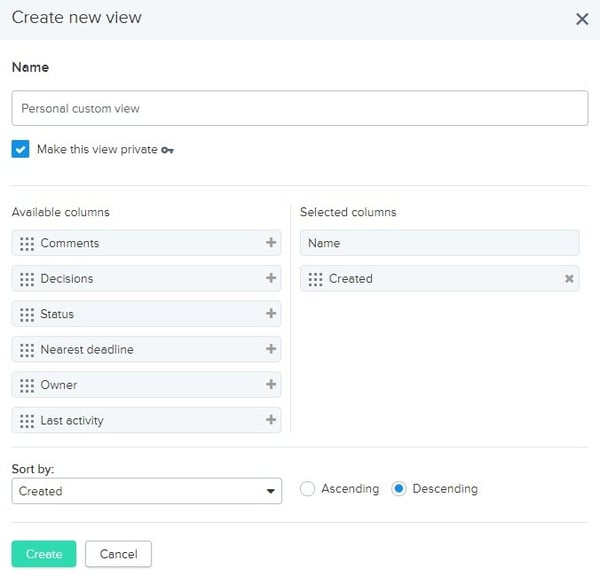The image size is (600, 576).
Task: Click the Name item in Selected columns
Action: pos(439,243)
